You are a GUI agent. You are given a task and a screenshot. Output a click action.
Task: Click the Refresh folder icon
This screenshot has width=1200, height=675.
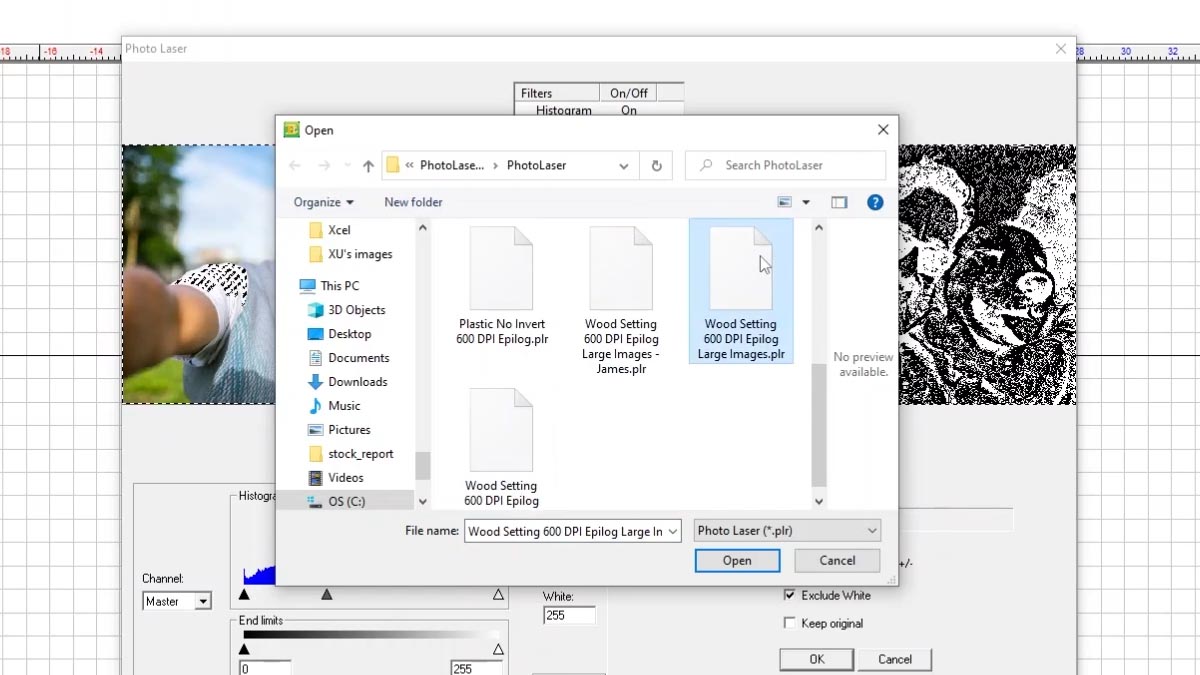tap(656, 166)
